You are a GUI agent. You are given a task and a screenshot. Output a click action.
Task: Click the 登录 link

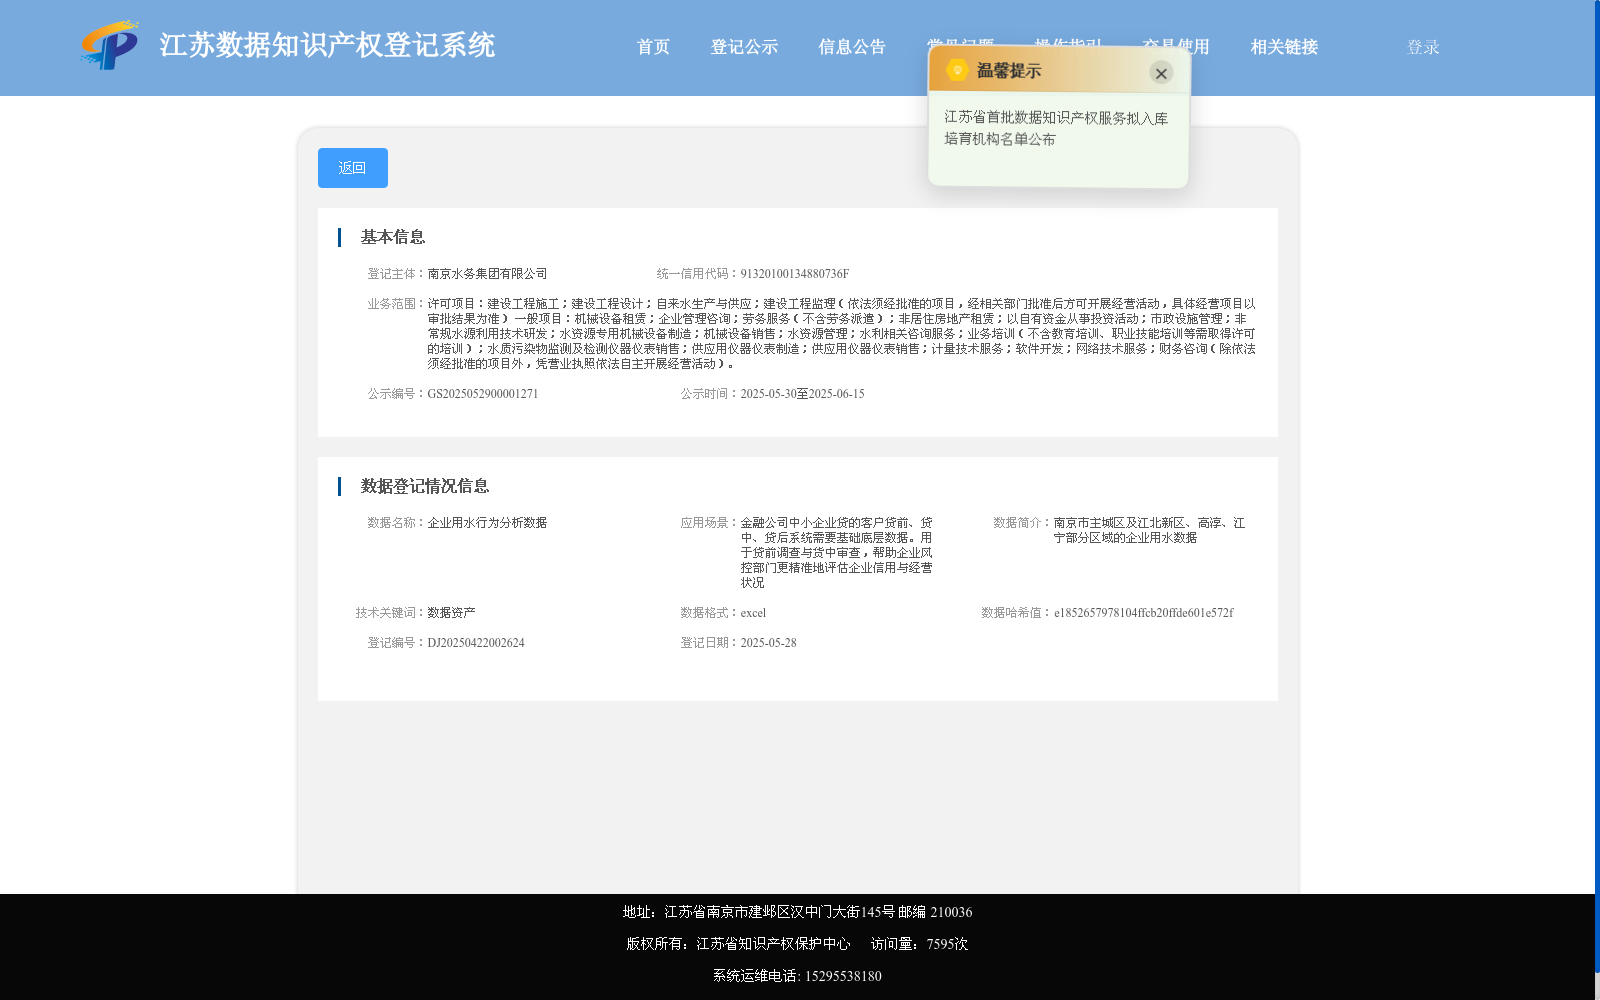click(1423, 47)
